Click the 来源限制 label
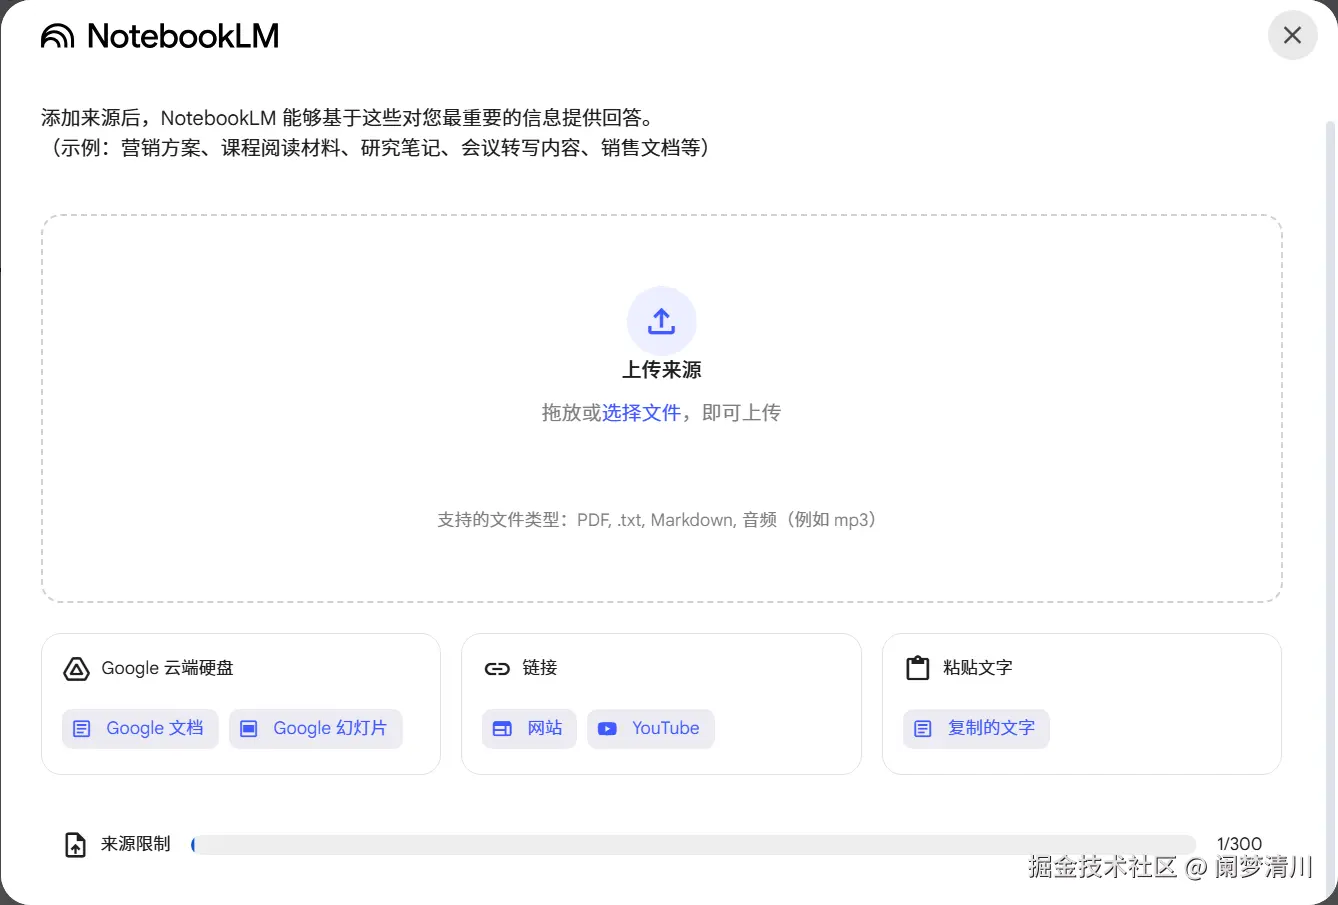 tap(136, 844)
